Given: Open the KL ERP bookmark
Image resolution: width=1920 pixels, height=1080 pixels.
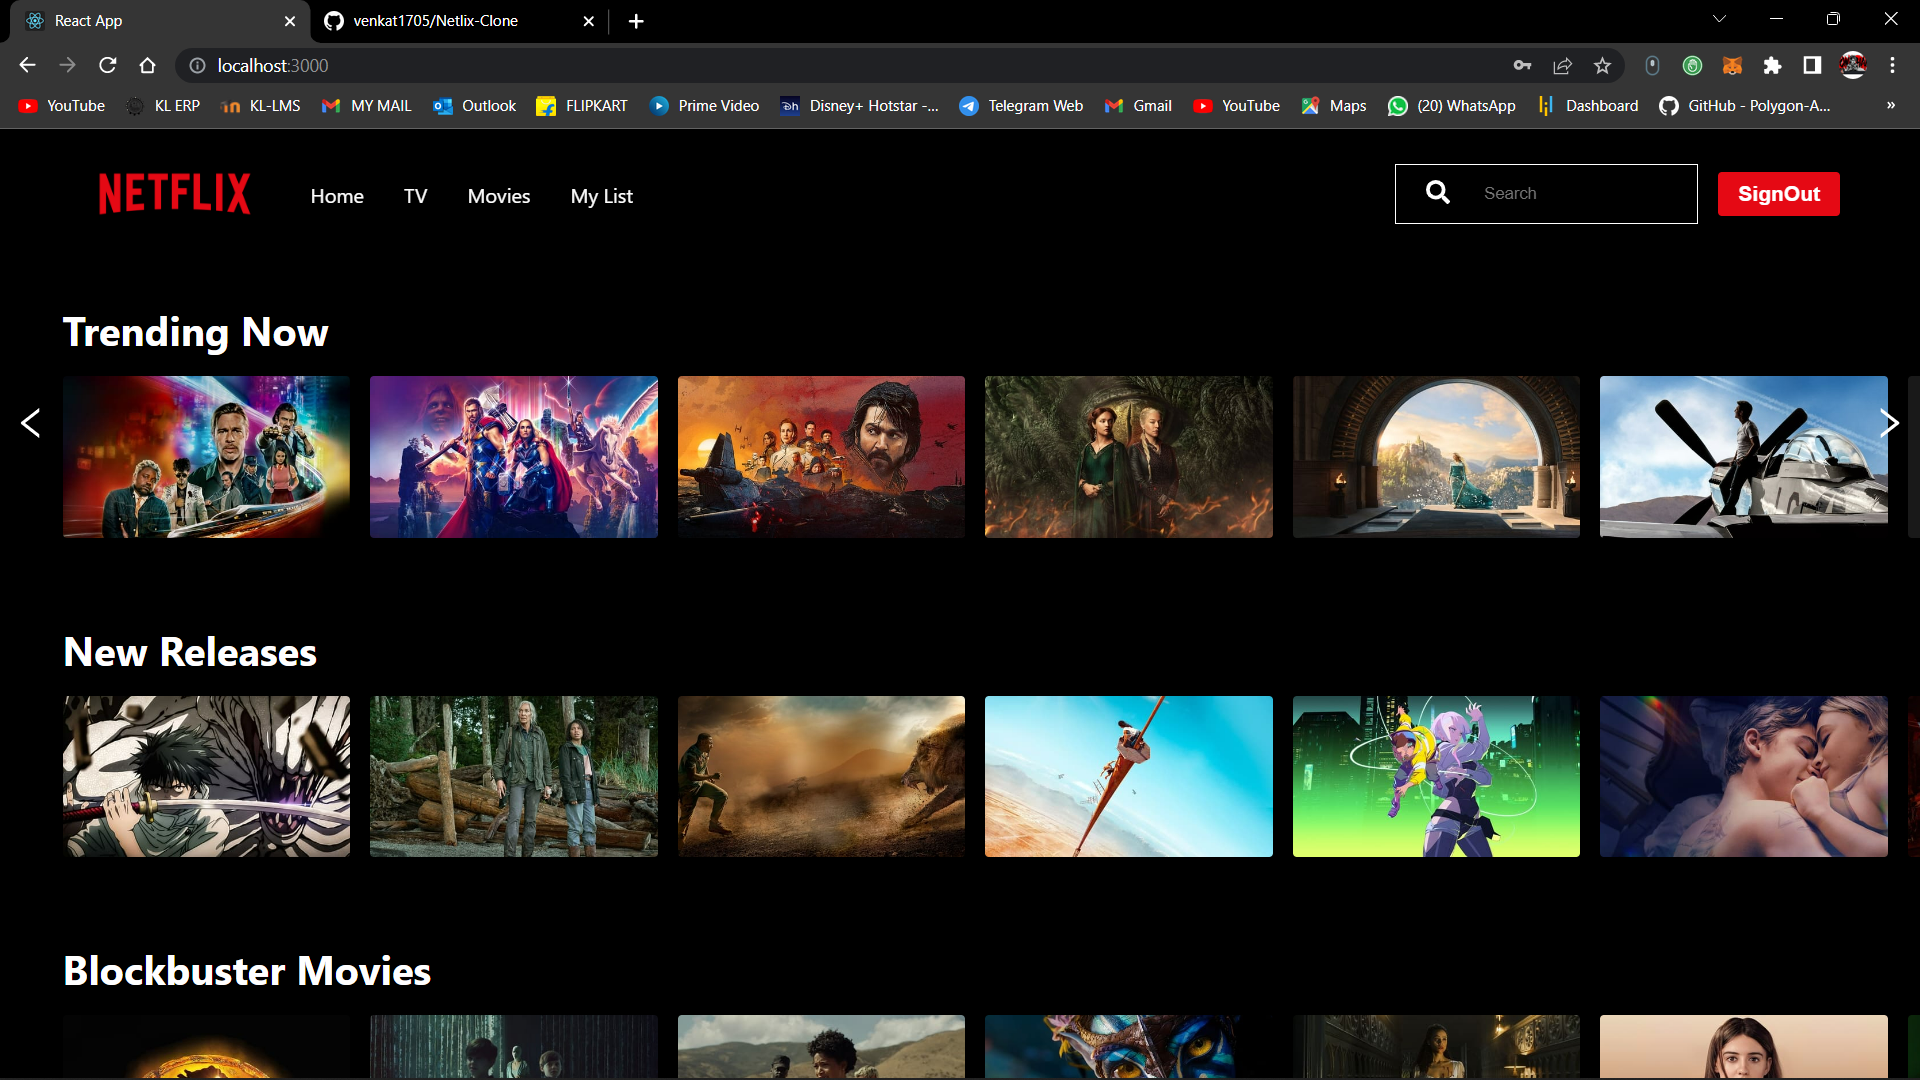Looking at the screenshot, I should tap(163, 105).
